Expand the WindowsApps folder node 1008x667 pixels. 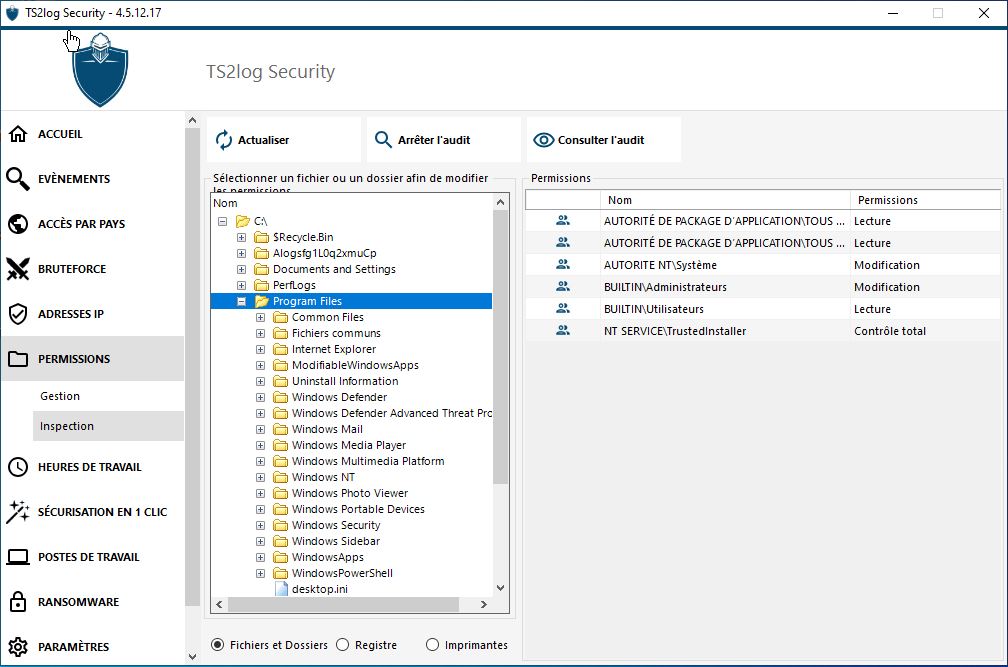tap(260, 557)
